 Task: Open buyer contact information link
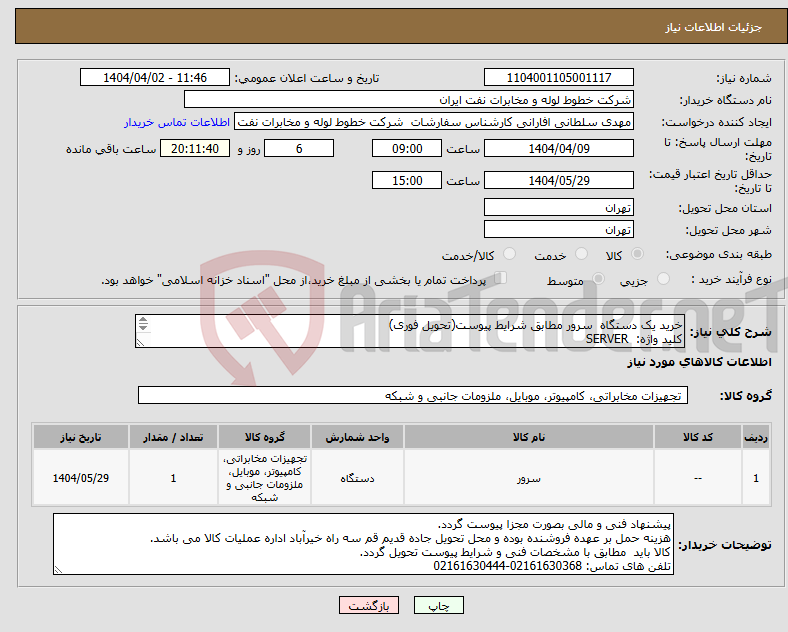point(177,122)
